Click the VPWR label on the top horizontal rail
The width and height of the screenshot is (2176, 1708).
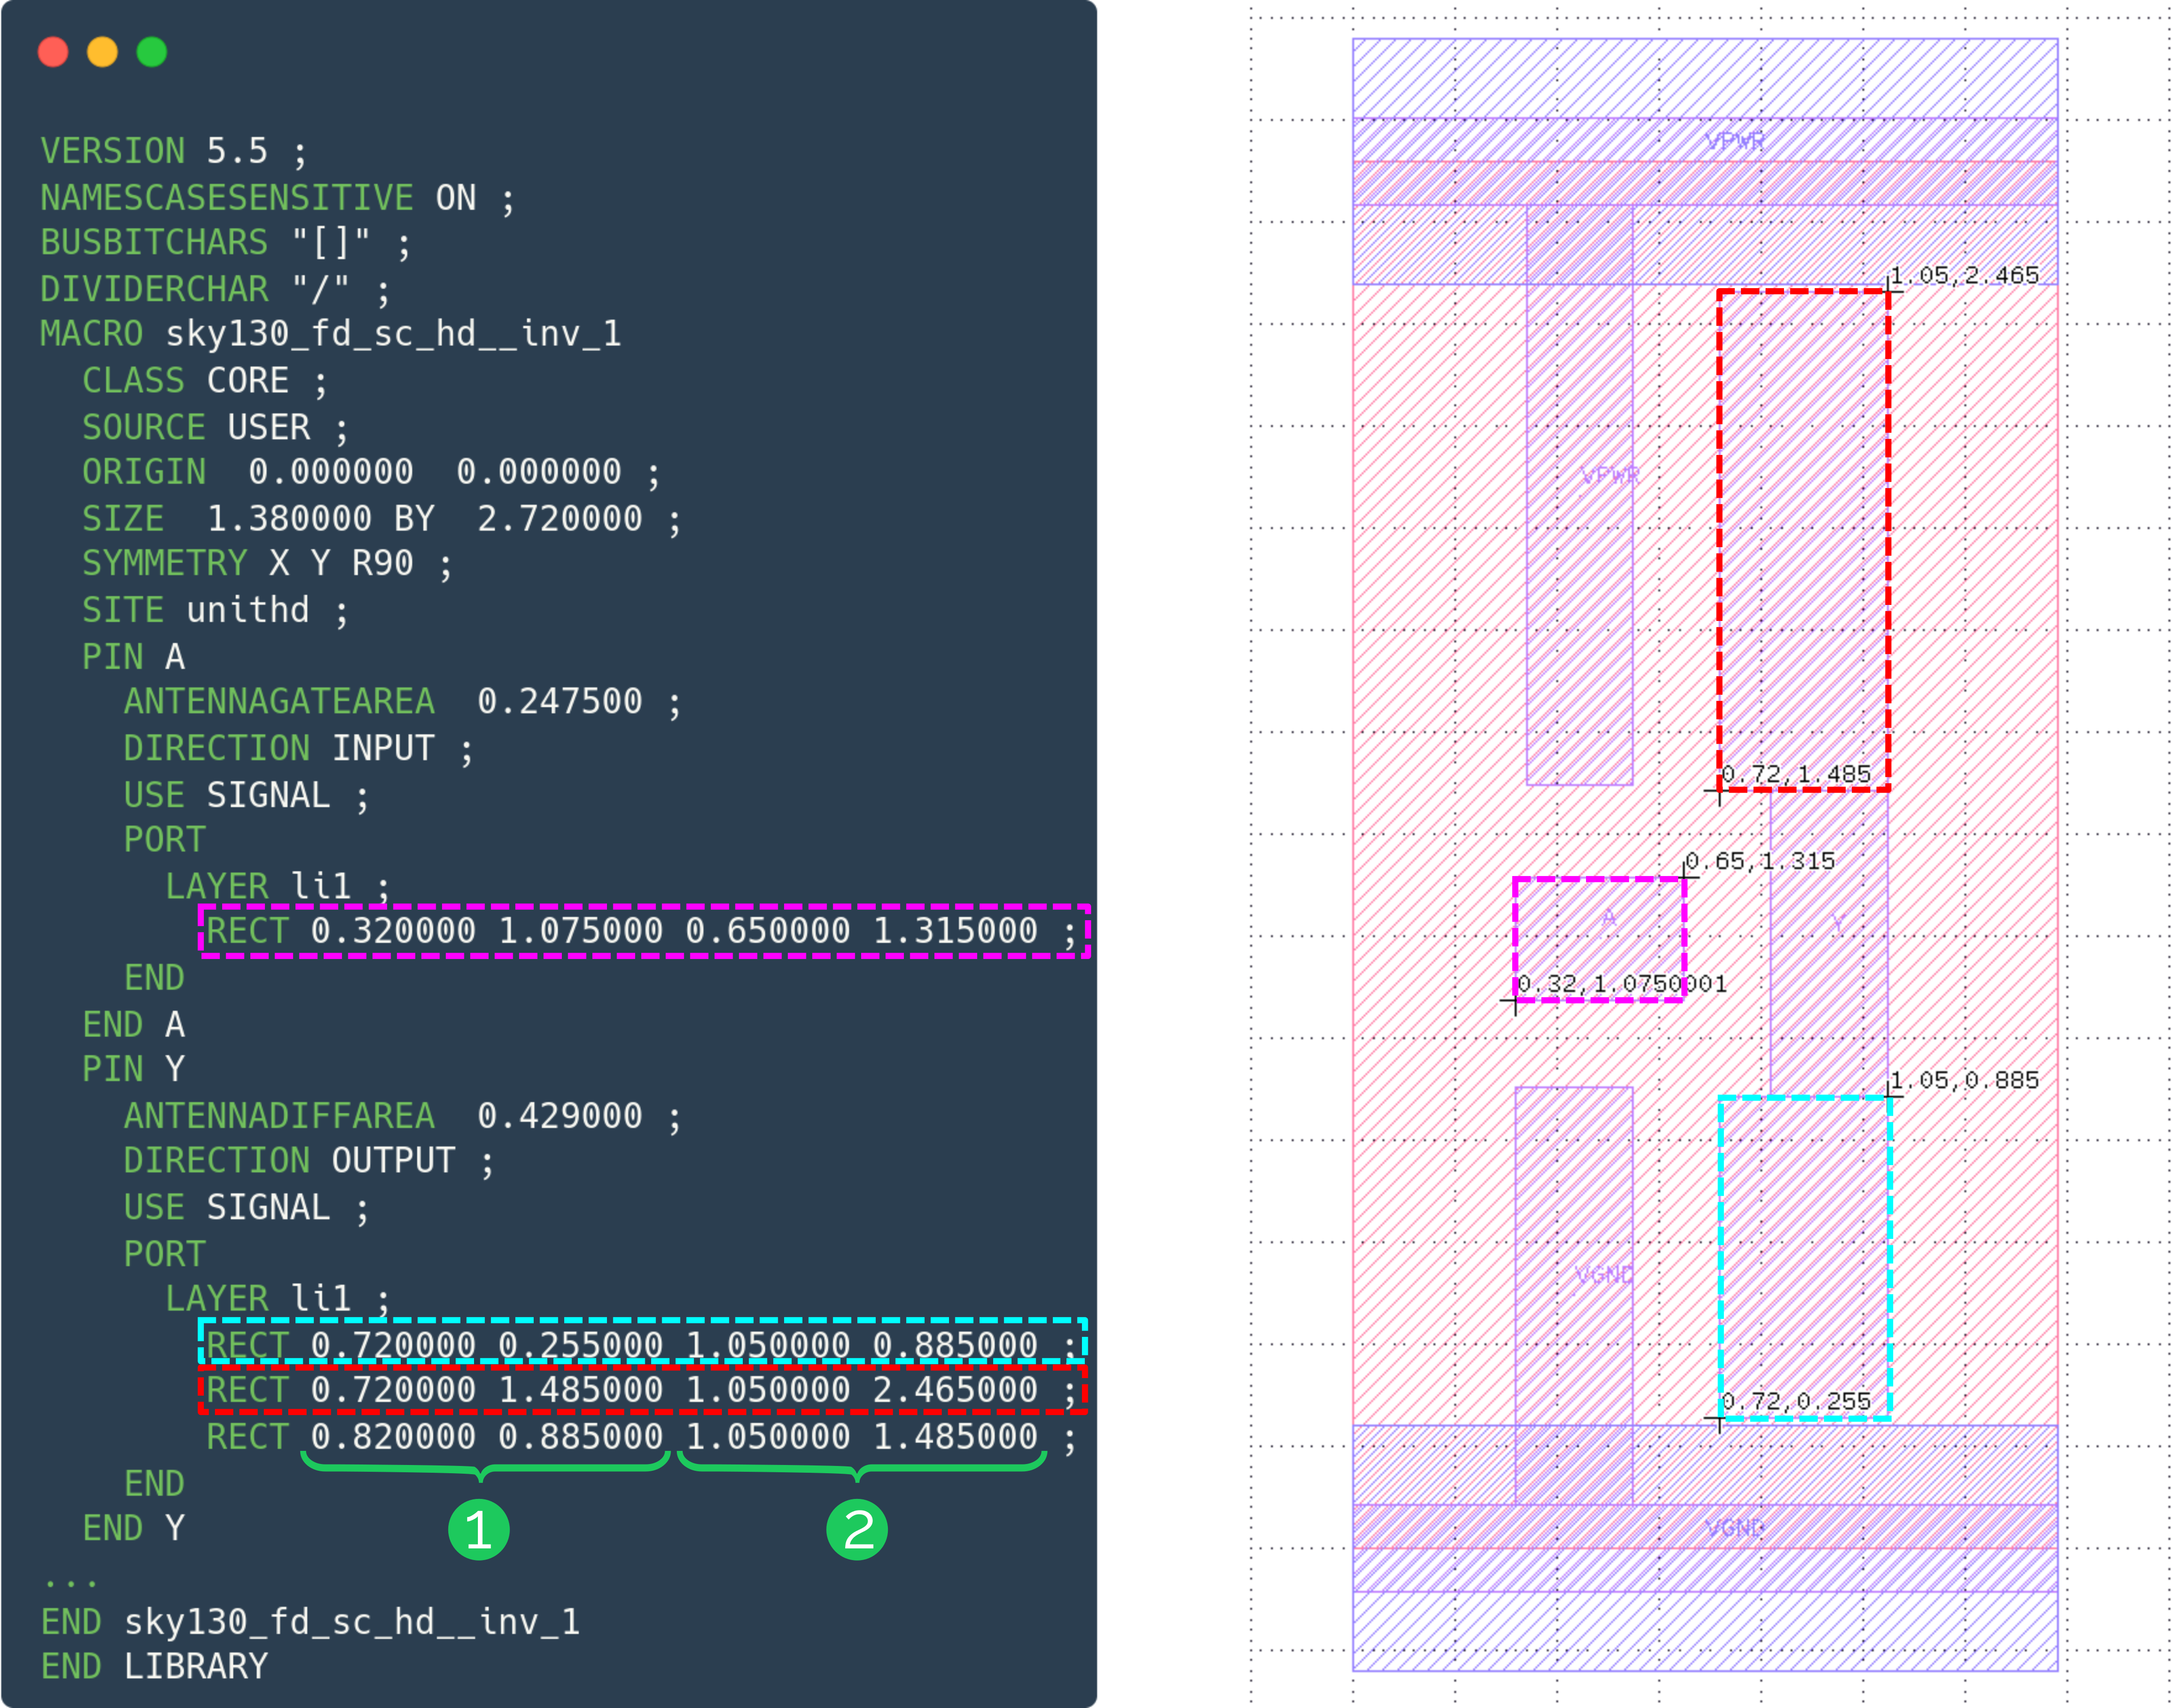(1735, 141)
